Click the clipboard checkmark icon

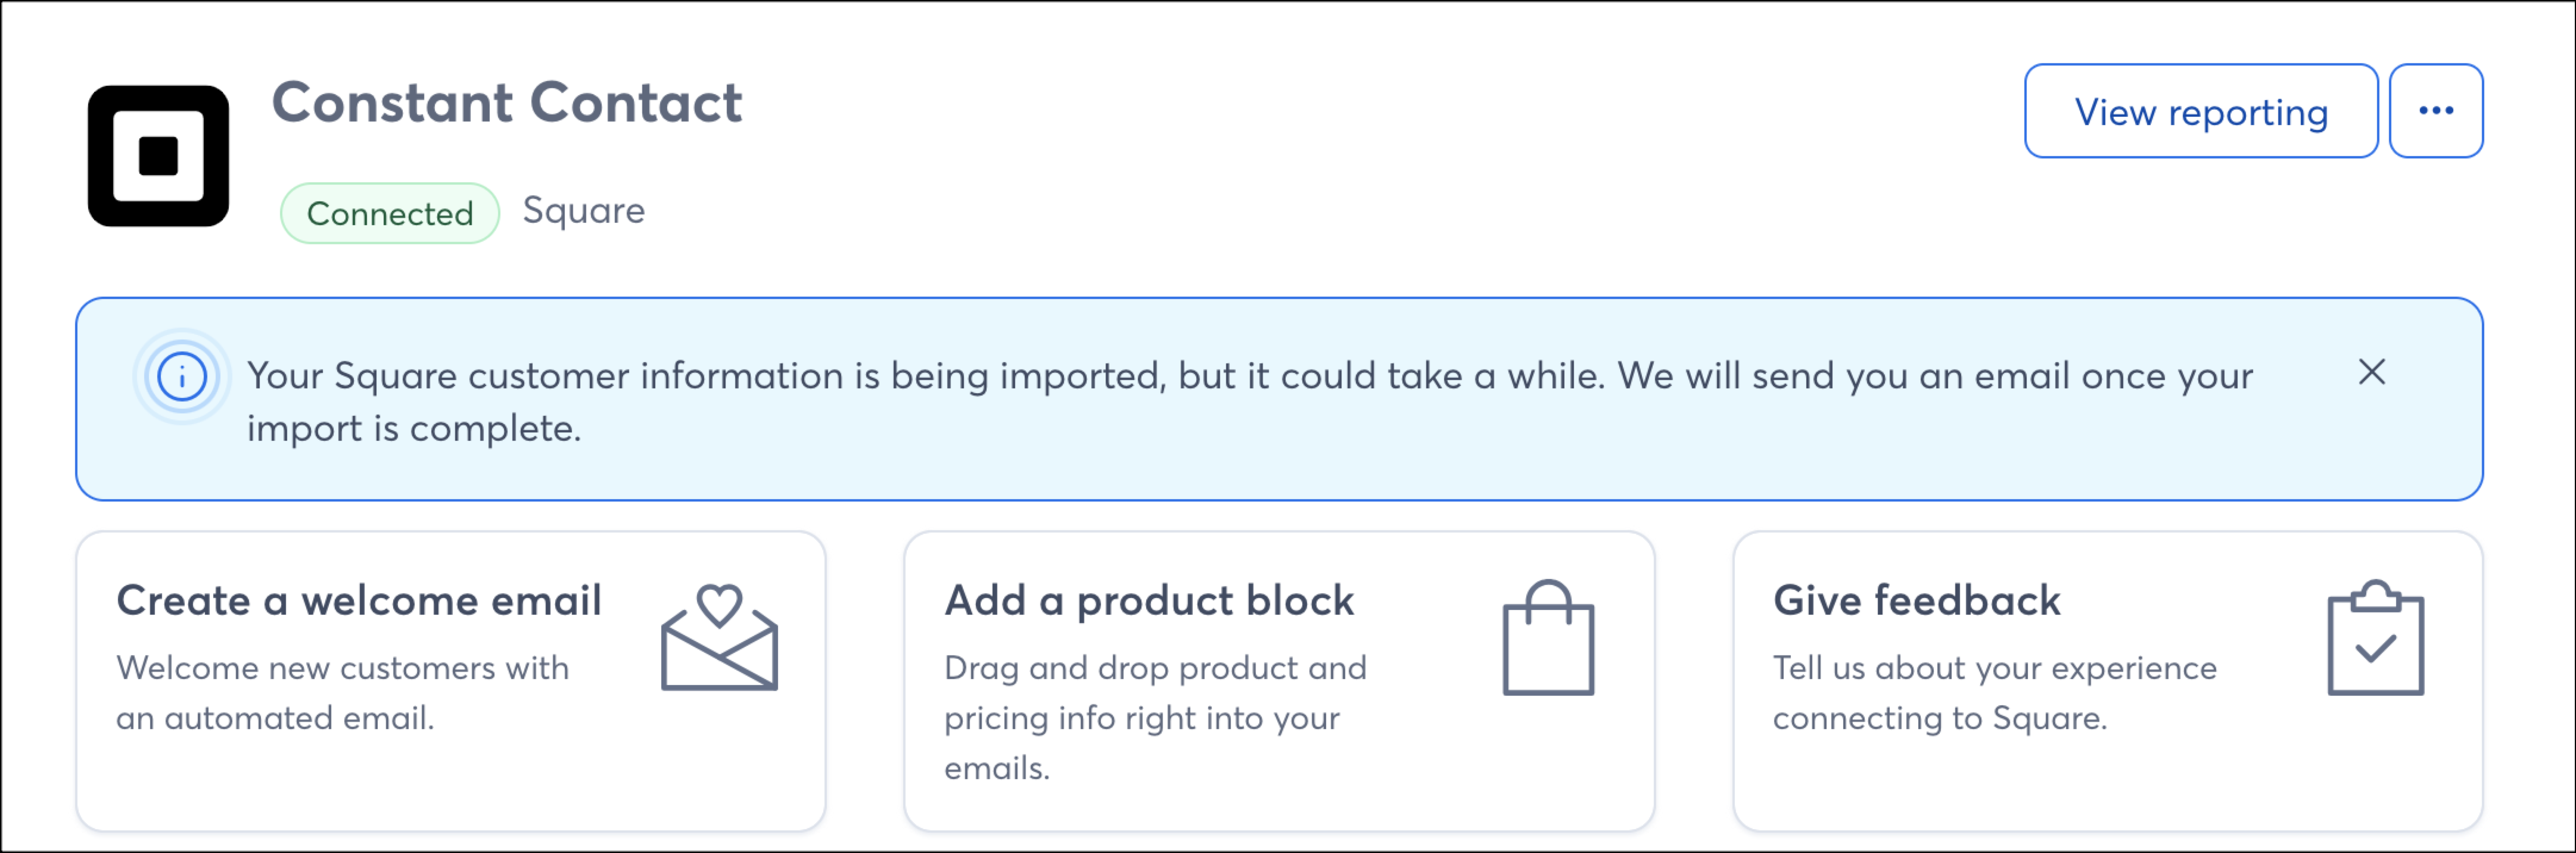pyautogui.click(x=2375, y=637)
